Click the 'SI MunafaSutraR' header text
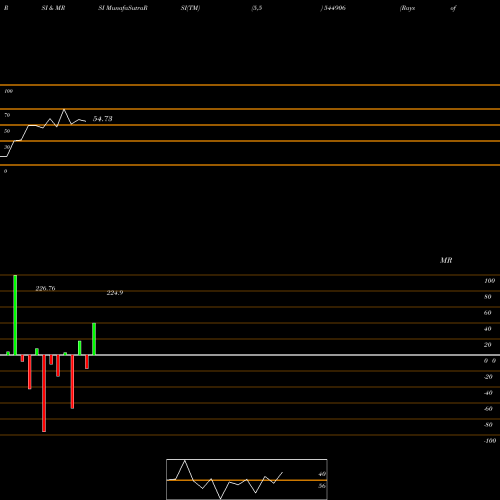 123,8
